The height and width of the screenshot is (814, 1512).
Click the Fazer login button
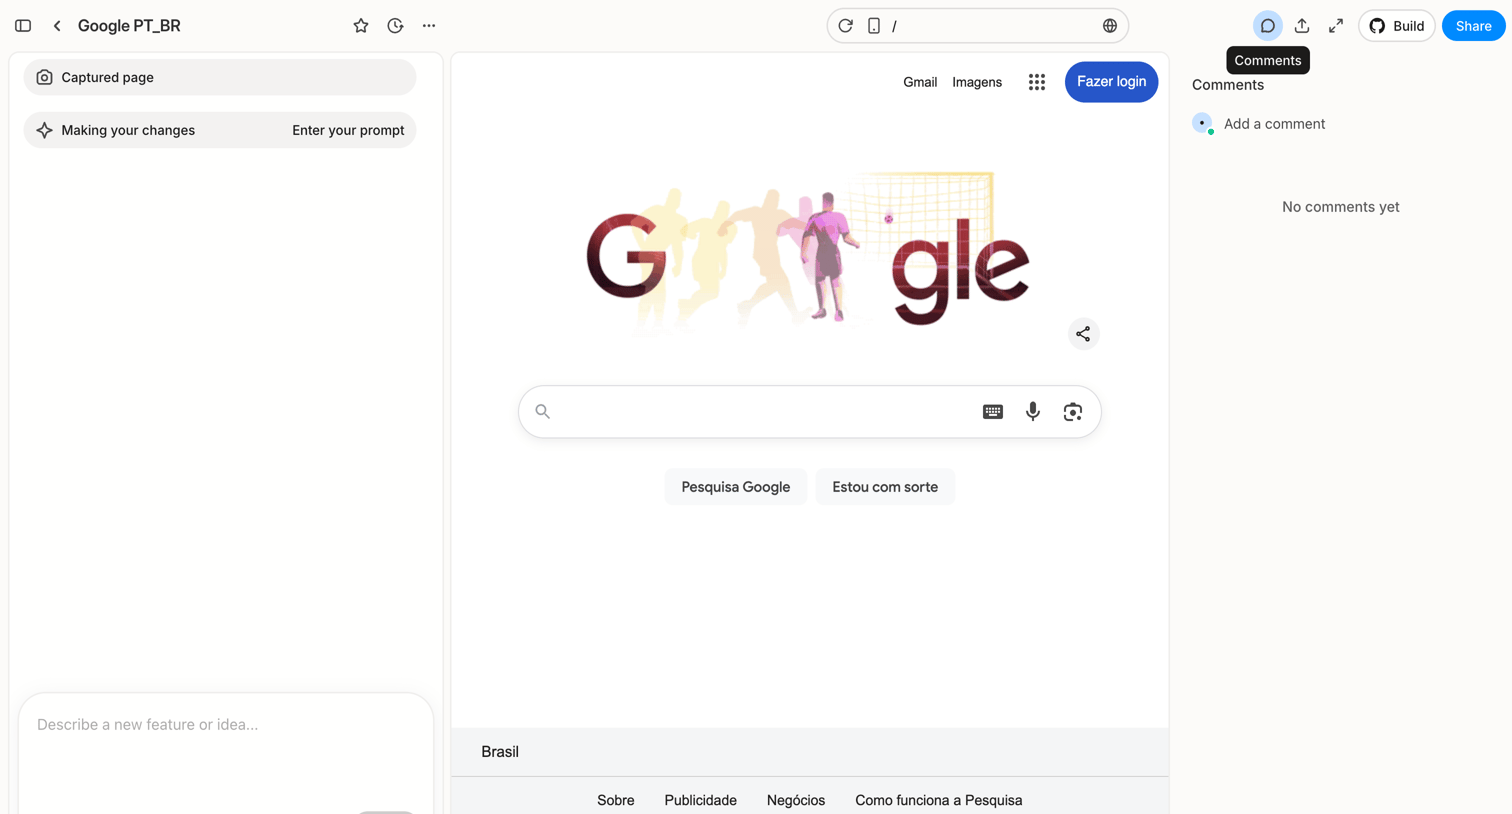click(x=1111, y=82)
